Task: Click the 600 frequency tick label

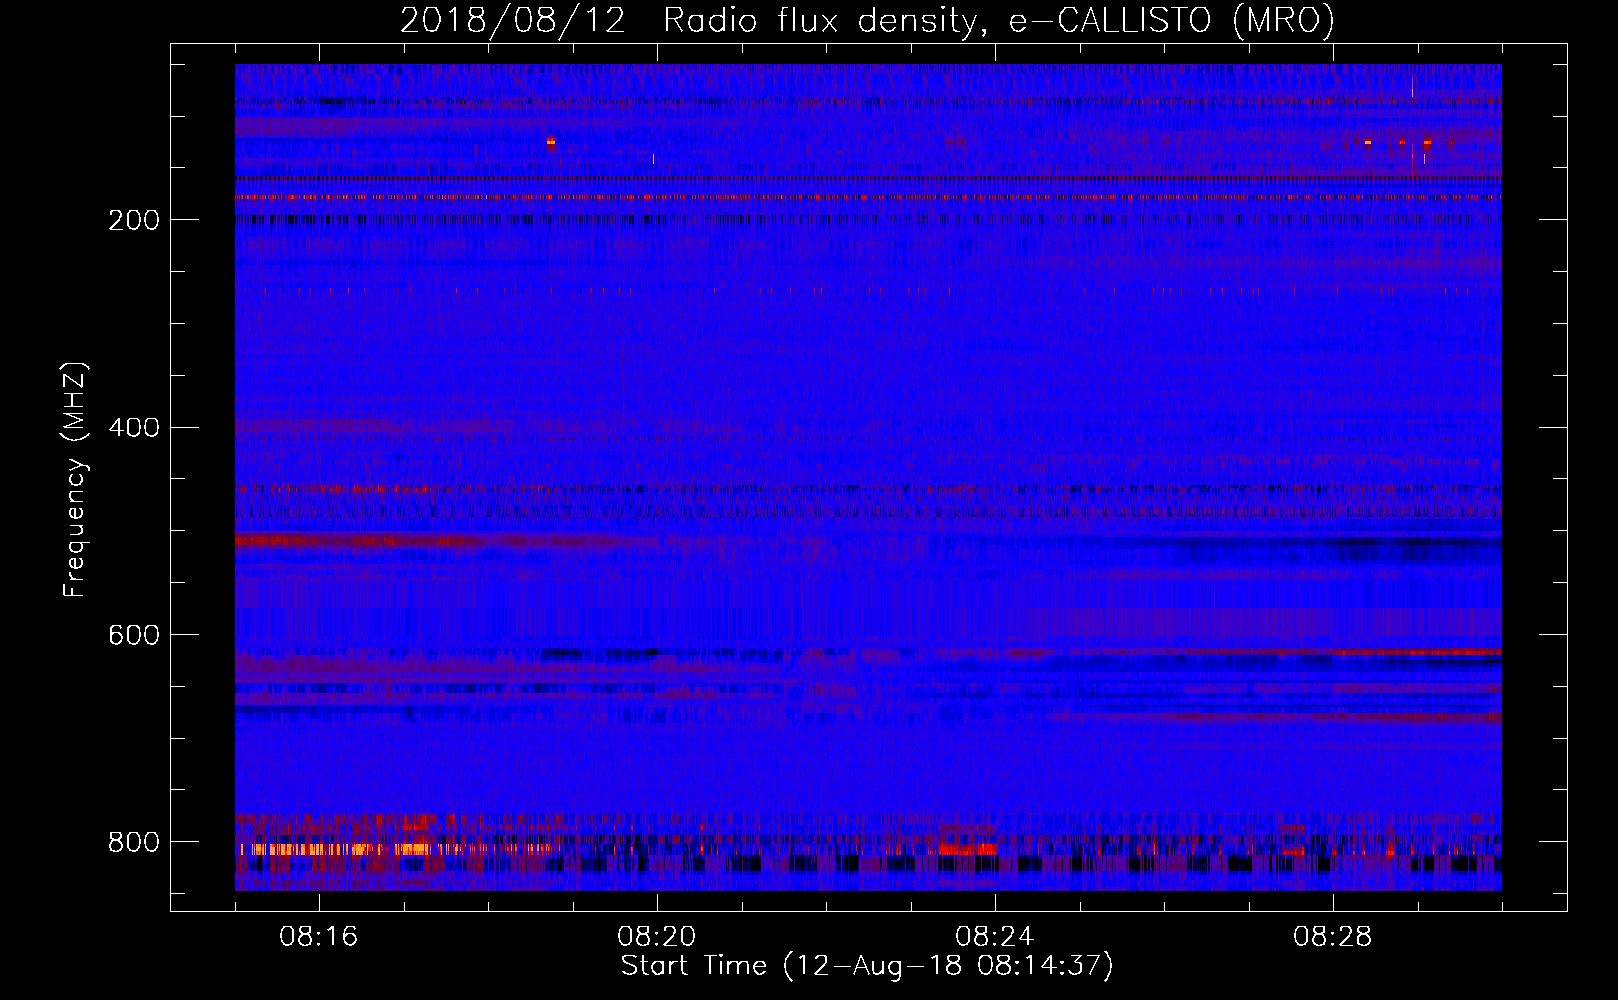Action: pos(134,635)
